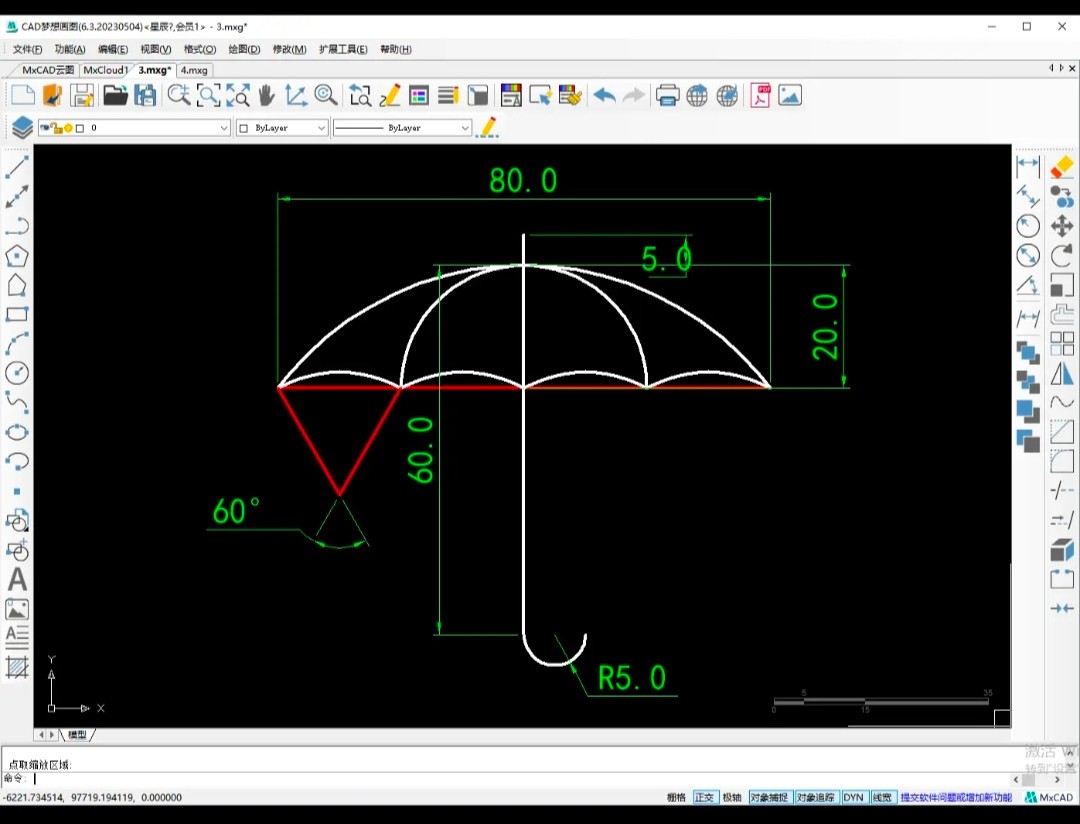Expand the layer 0 dropdown

tap(224, 128)
